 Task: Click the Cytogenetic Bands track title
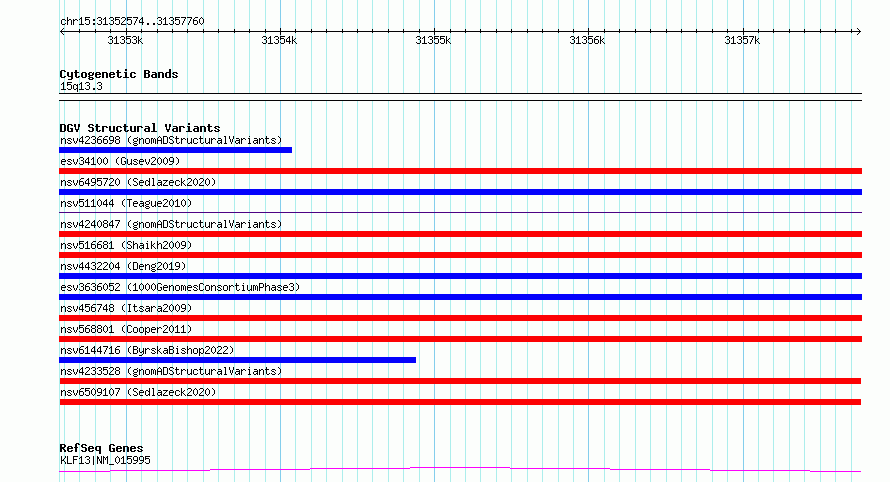(x=119, y=74)
